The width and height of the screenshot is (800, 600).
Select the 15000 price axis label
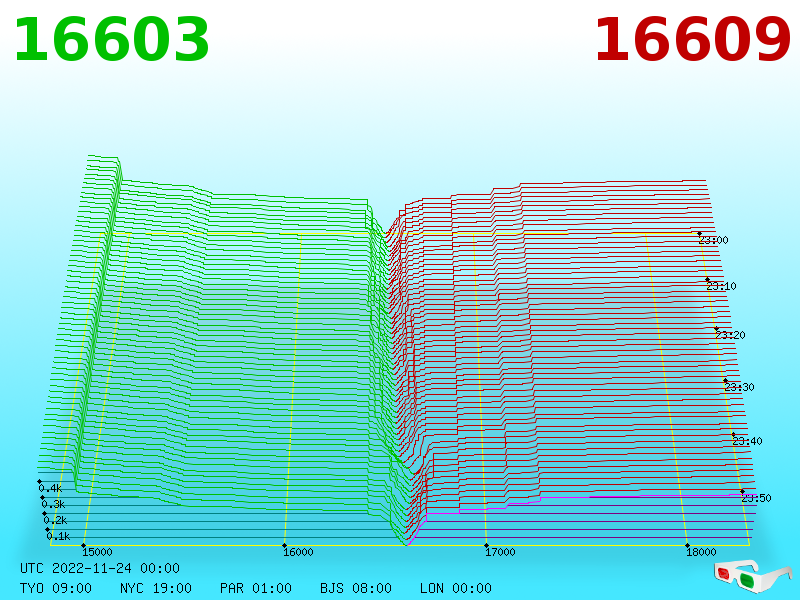(x=97, y=552)
